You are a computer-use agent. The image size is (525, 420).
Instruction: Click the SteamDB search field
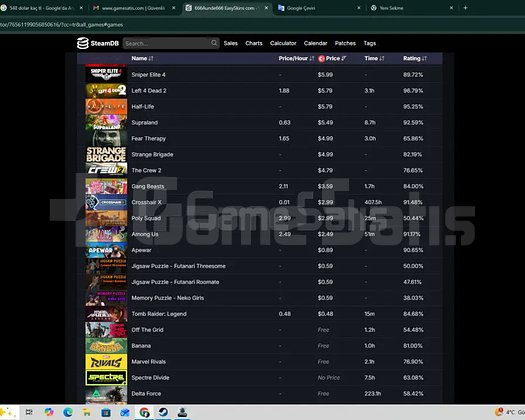click(x=167, y=43)
